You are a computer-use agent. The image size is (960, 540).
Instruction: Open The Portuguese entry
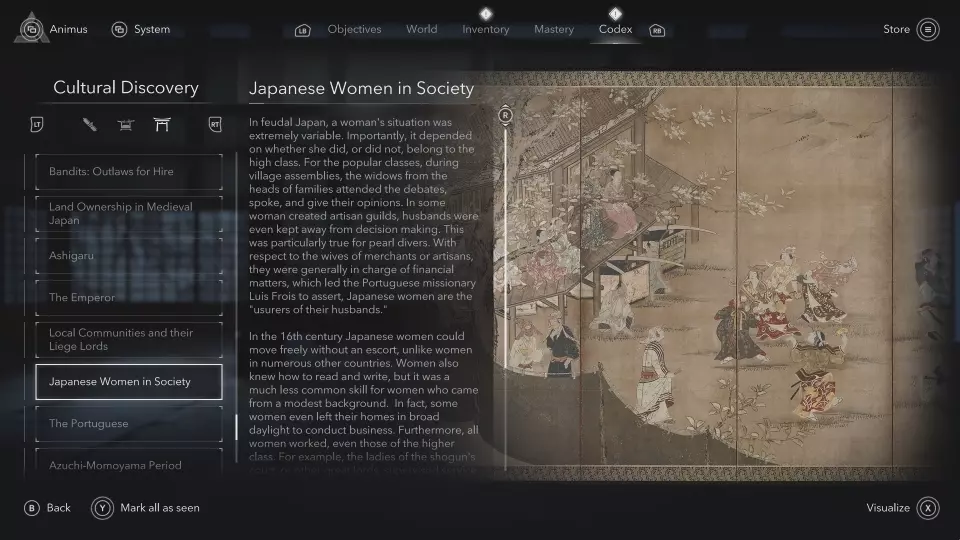click(129, 424)
